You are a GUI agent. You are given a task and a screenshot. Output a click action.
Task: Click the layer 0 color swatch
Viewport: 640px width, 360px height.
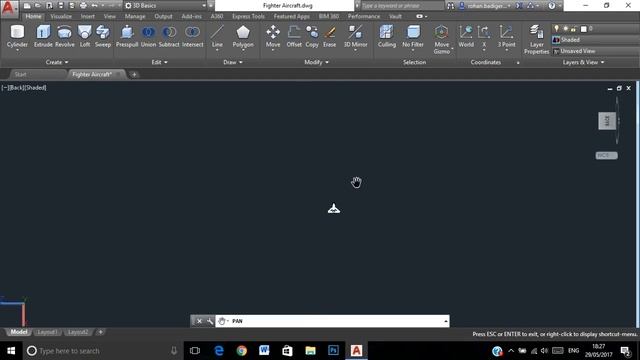point(584,29)
